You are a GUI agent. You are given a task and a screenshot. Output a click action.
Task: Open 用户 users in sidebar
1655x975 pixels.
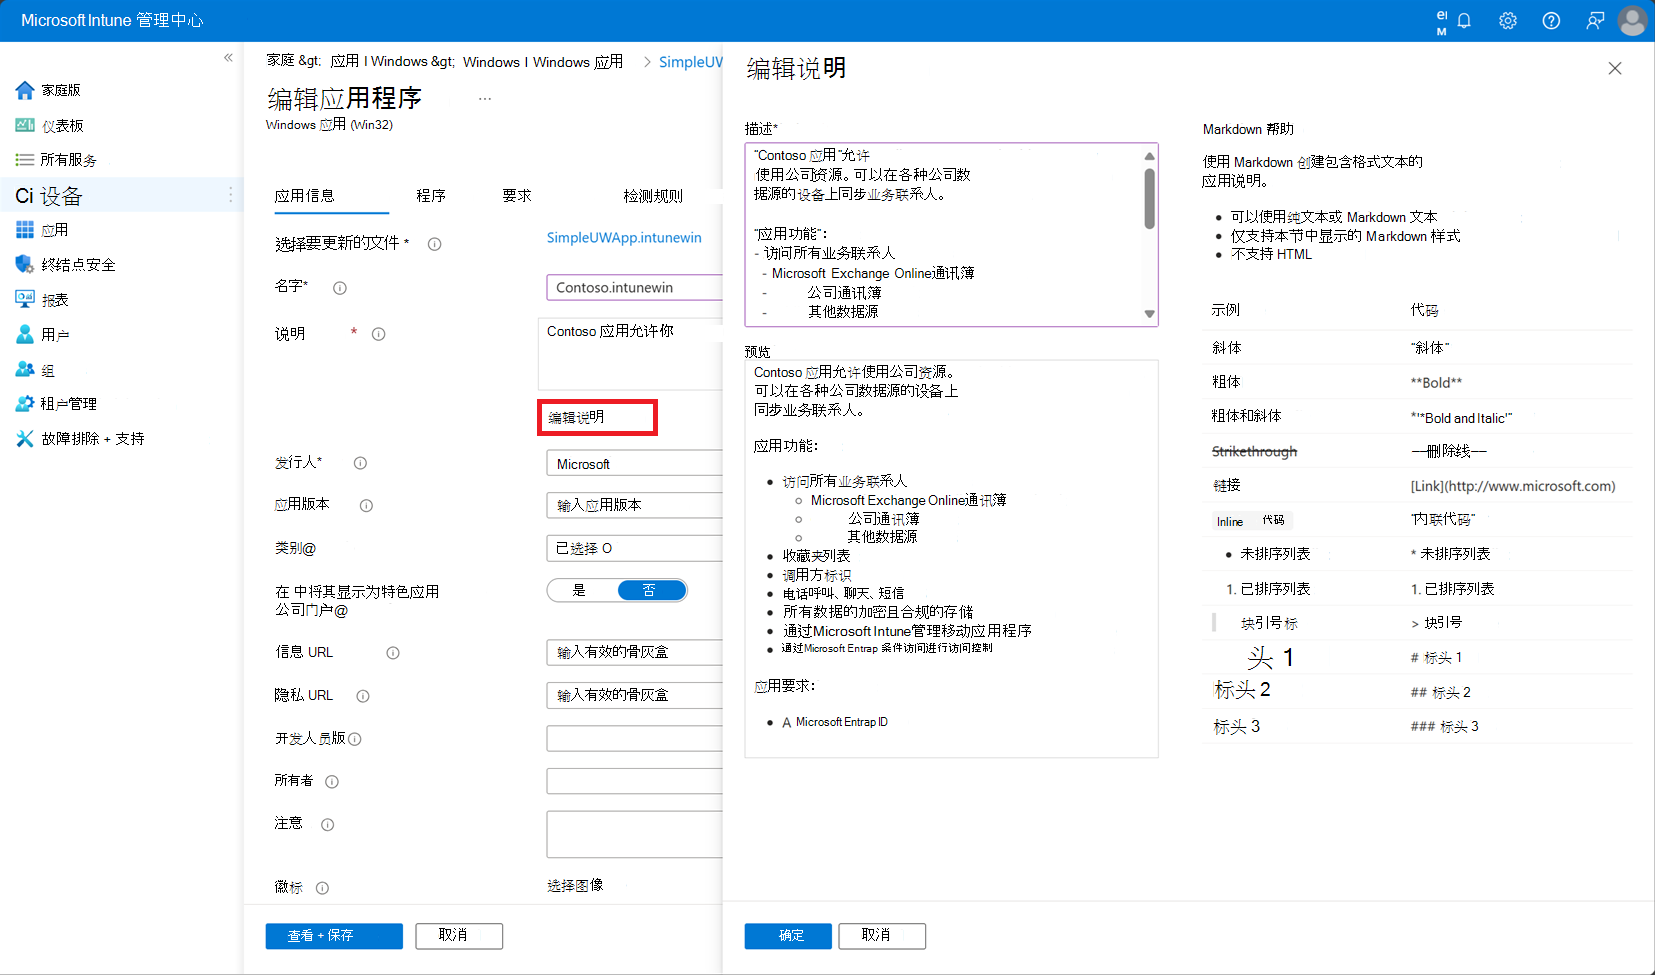tap(42, 335)
